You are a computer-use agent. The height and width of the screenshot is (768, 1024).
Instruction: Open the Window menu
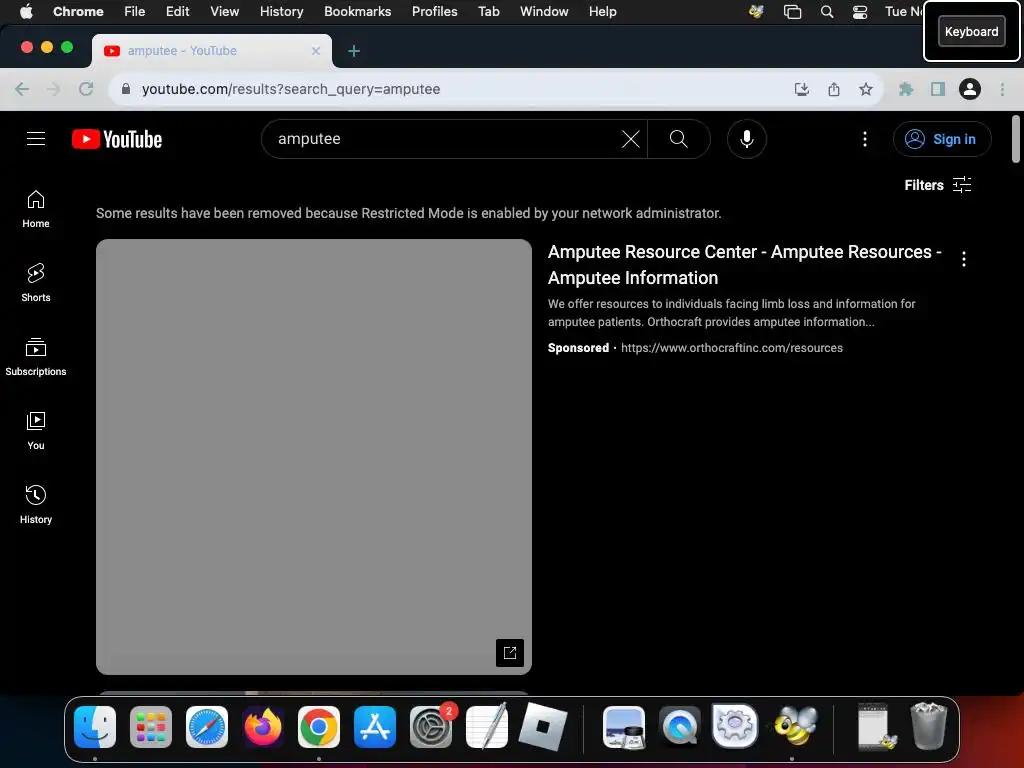[x=544, y=12]
